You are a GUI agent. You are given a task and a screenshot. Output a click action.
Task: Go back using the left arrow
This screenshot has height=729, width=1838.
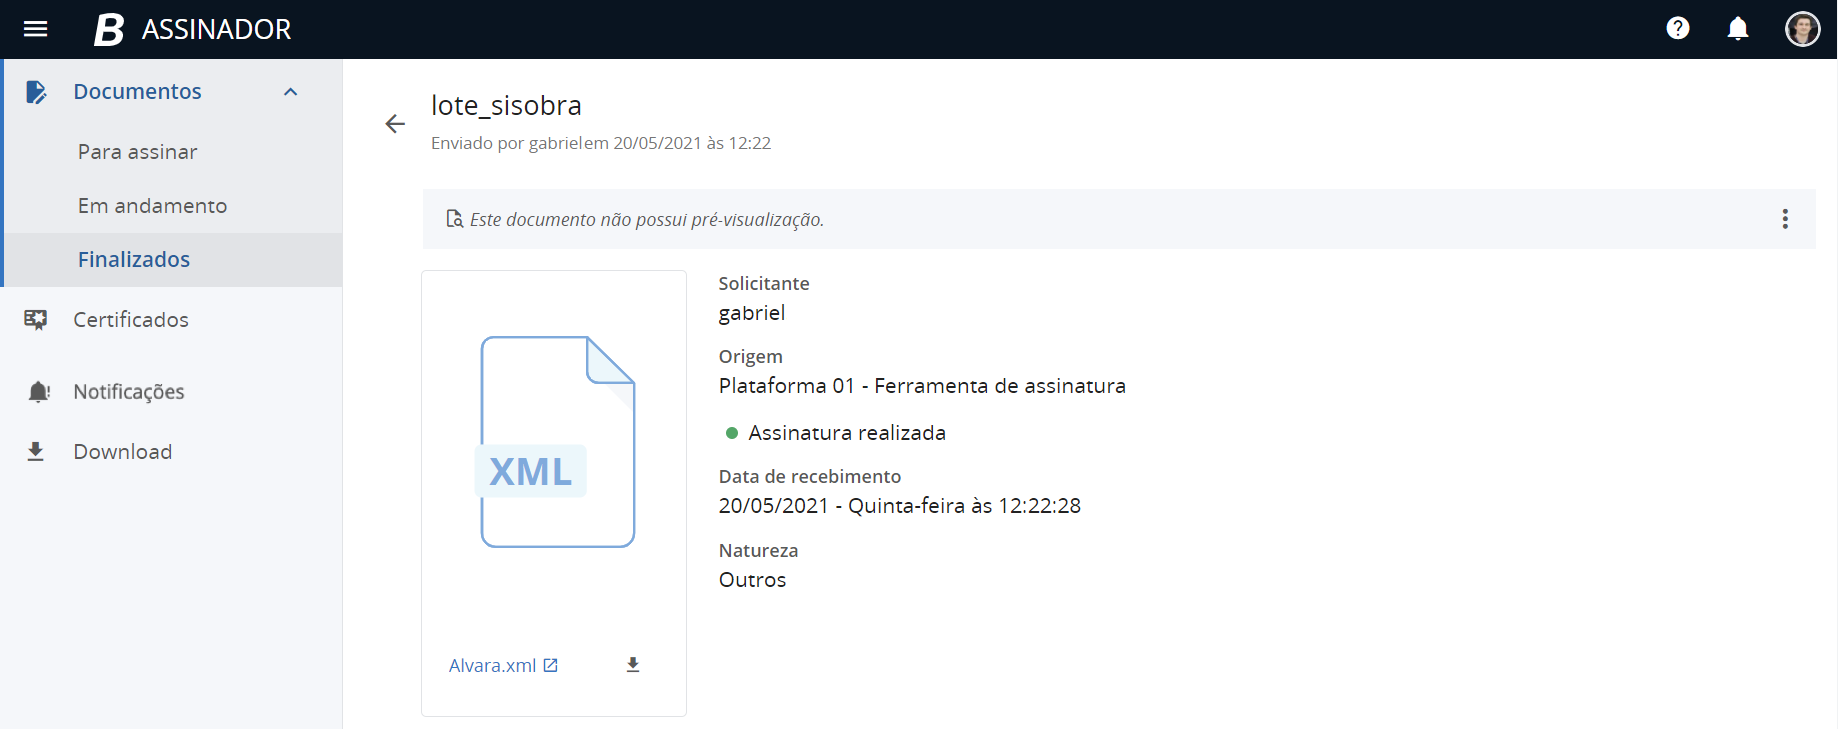[x=395, y=124]
